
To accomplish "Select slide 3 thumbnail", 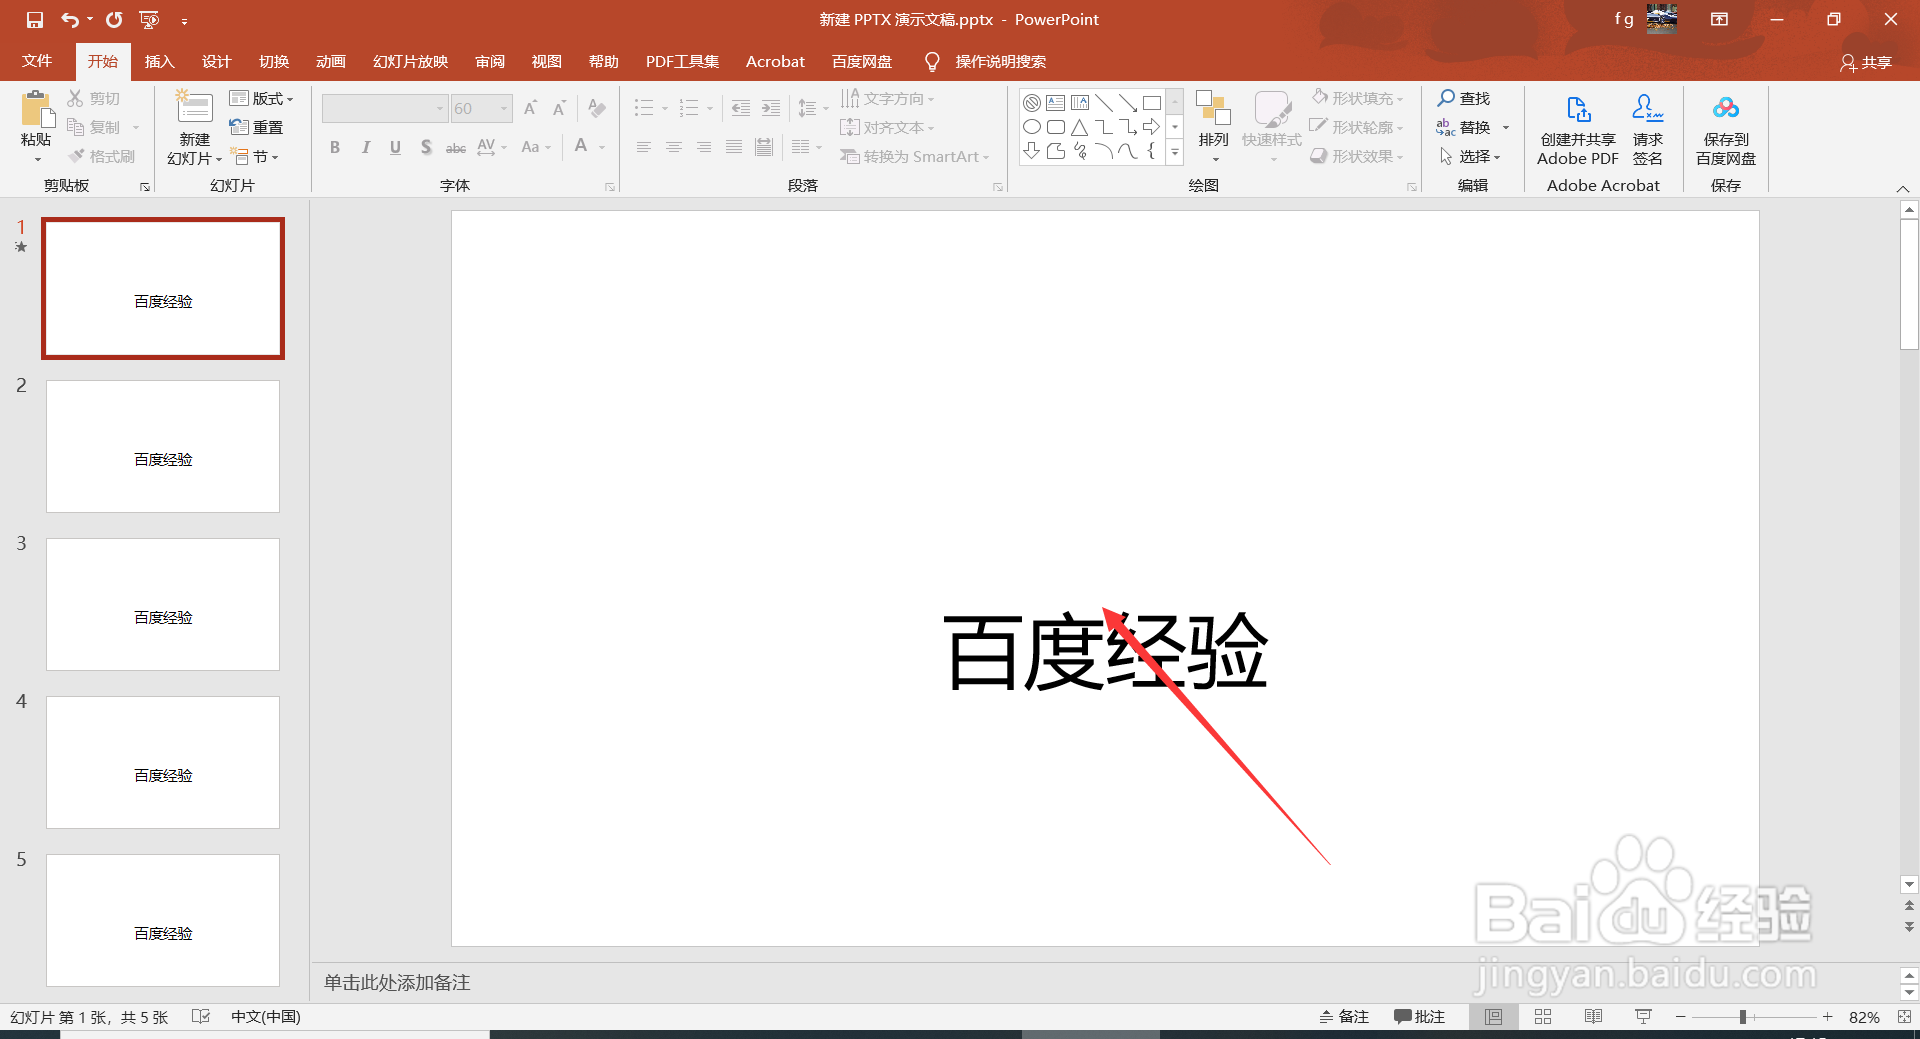I will click(x=163, y=604).
